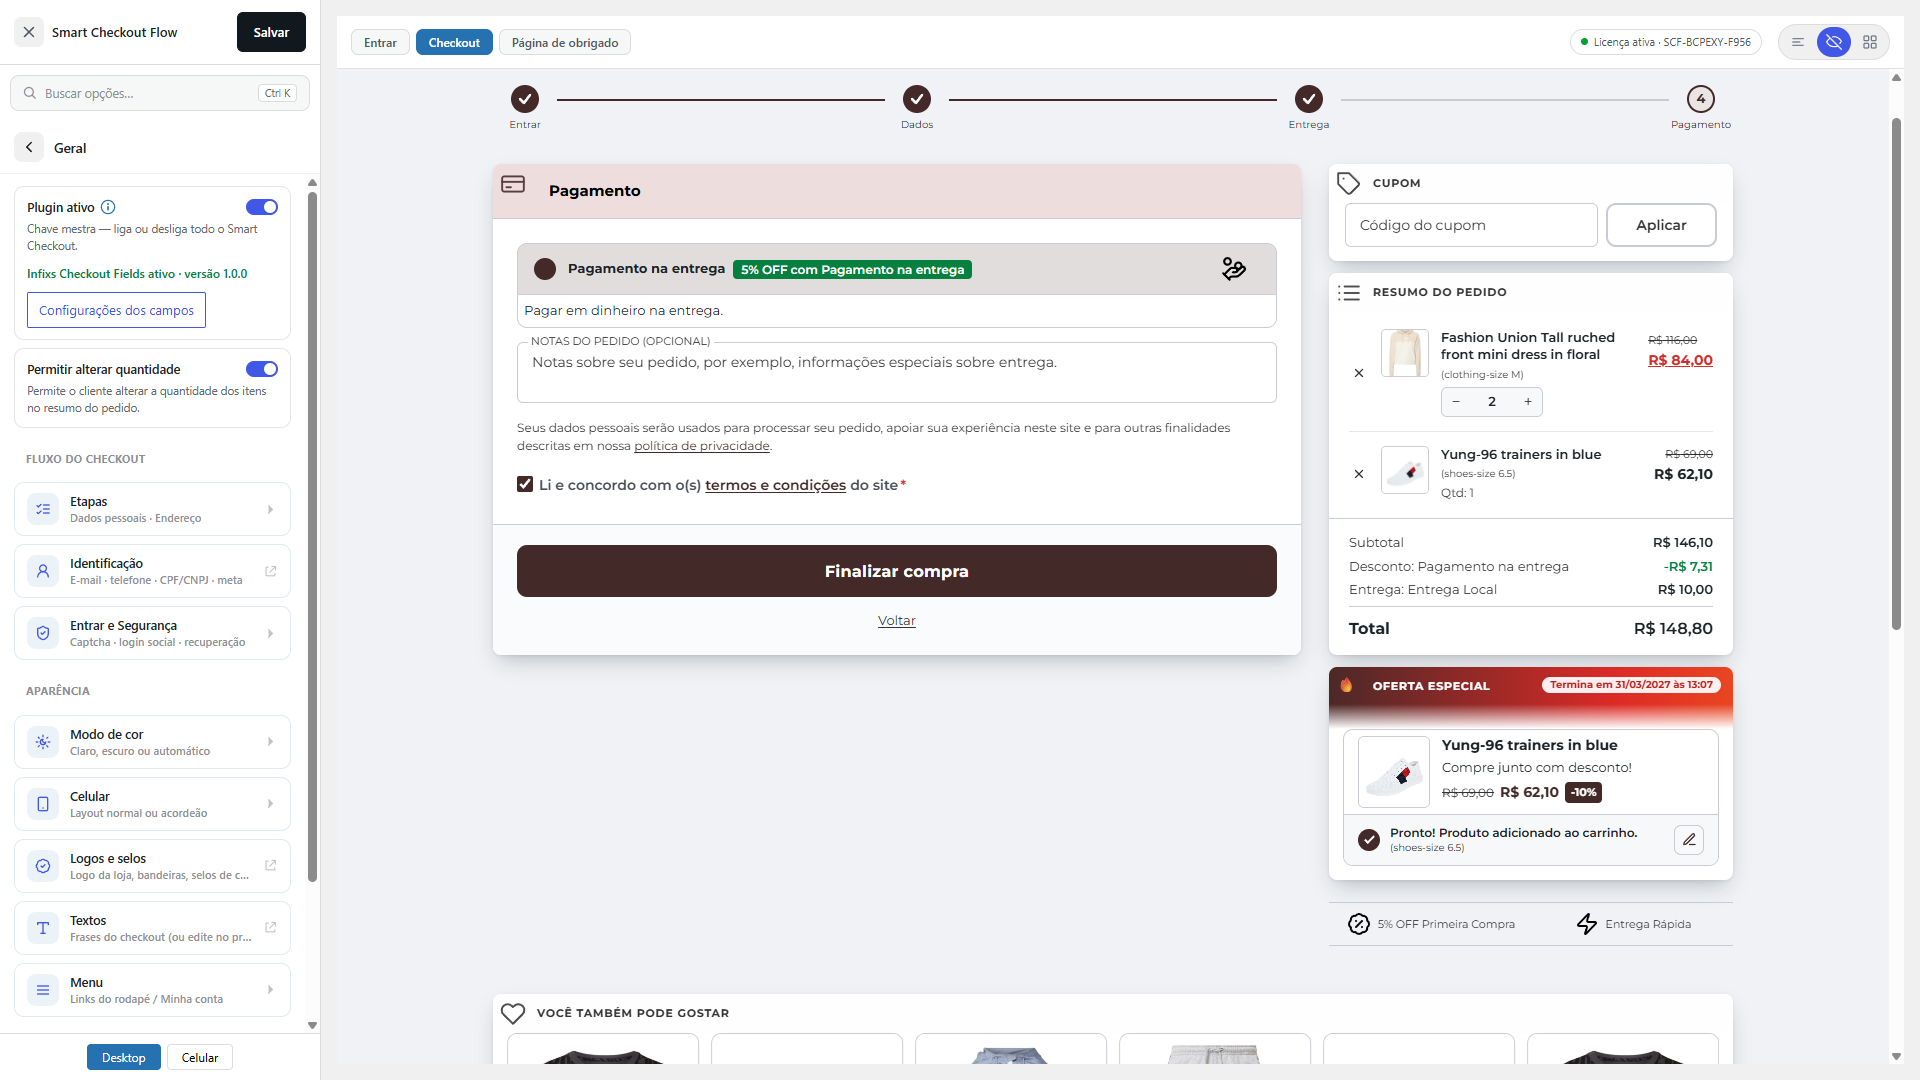1920x1080 pixels.
Task: Disable Permitir alterar quantidade switch
Action: (262, 369)
